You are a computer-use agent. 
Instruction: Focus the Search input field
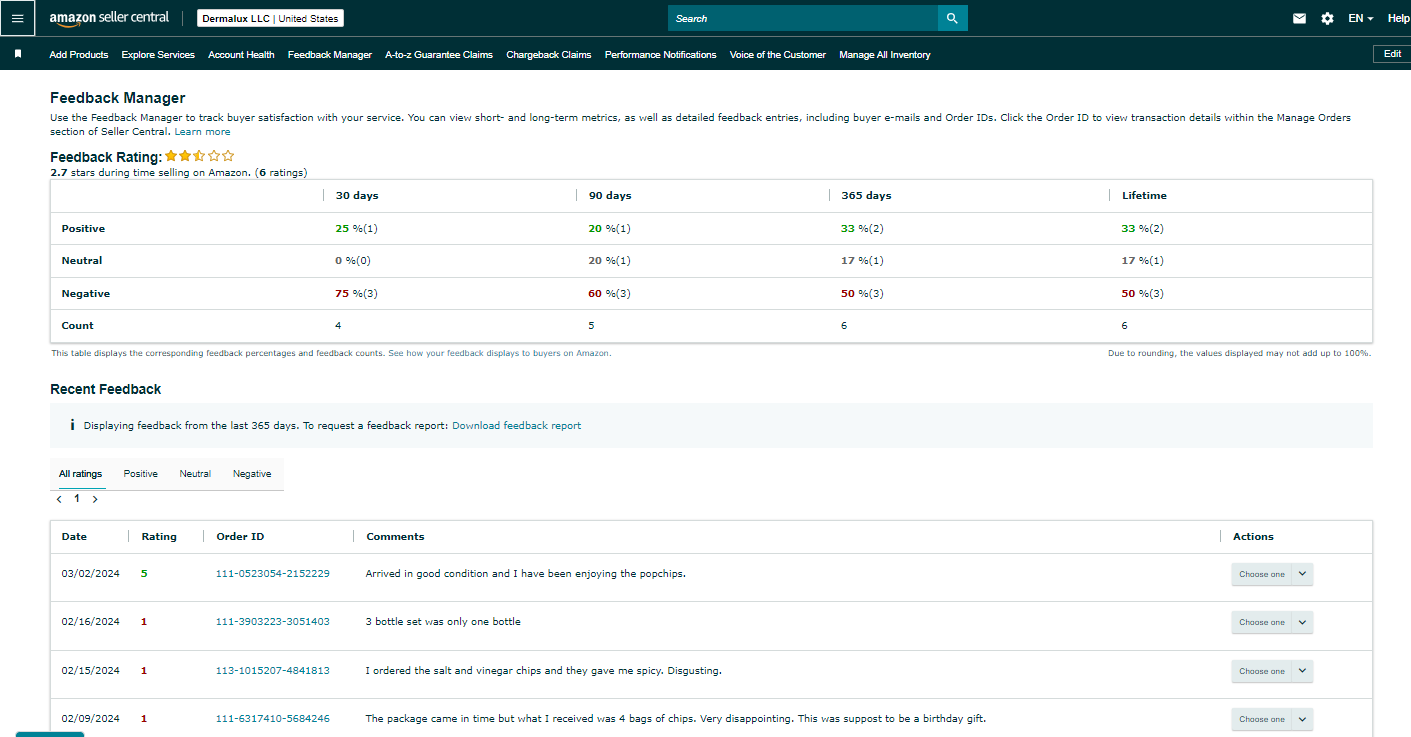pos(803,18)
